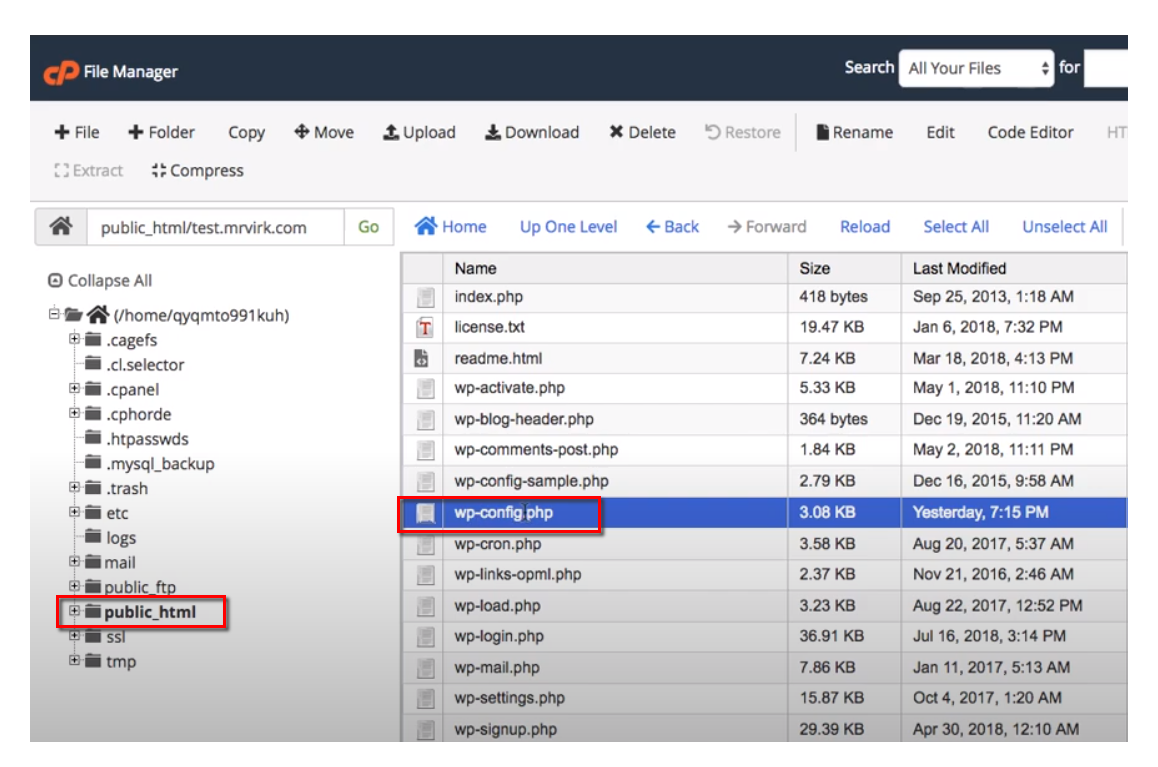Viewport: 1158px width, 767px height.
Task: Click the search text field after 'for'
Action: pyautogui.click(x=1106, y=69)
